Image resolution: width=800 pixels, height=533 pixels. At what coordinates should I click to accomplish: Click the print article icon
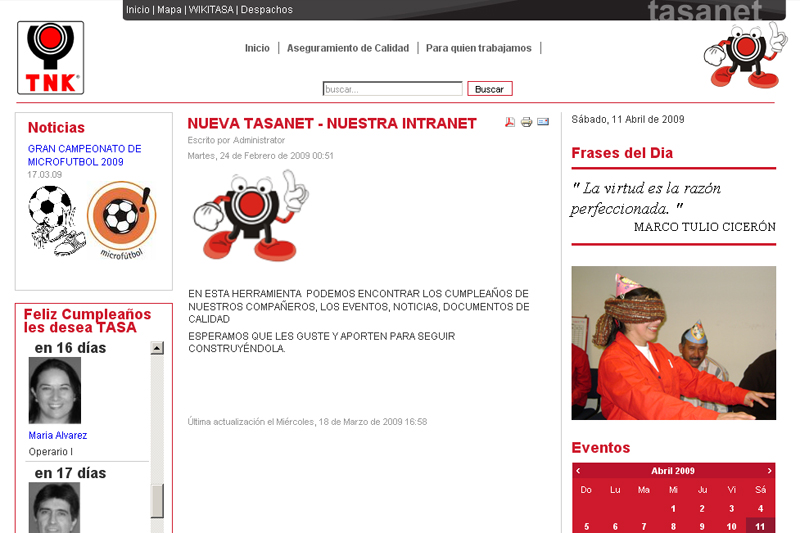point(527,122)
